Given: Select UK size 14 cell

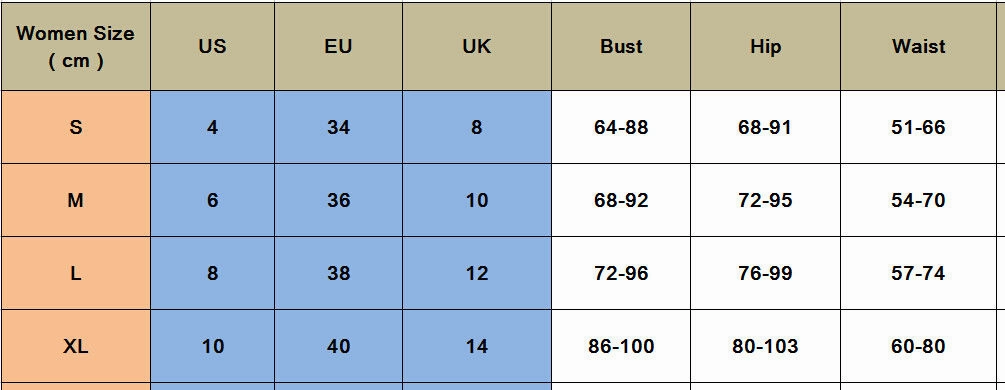Looking at the screenshot, I should point(477,346).
